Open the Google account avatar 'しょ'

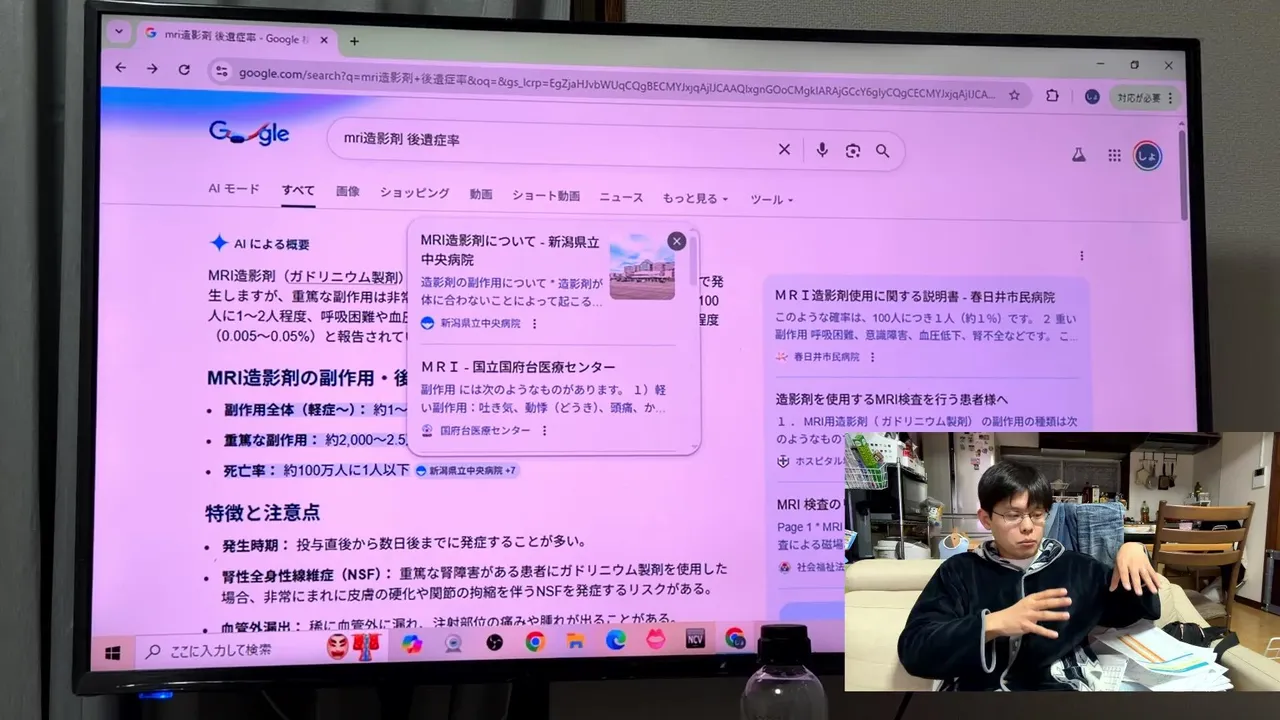[x=1147, y=157]
